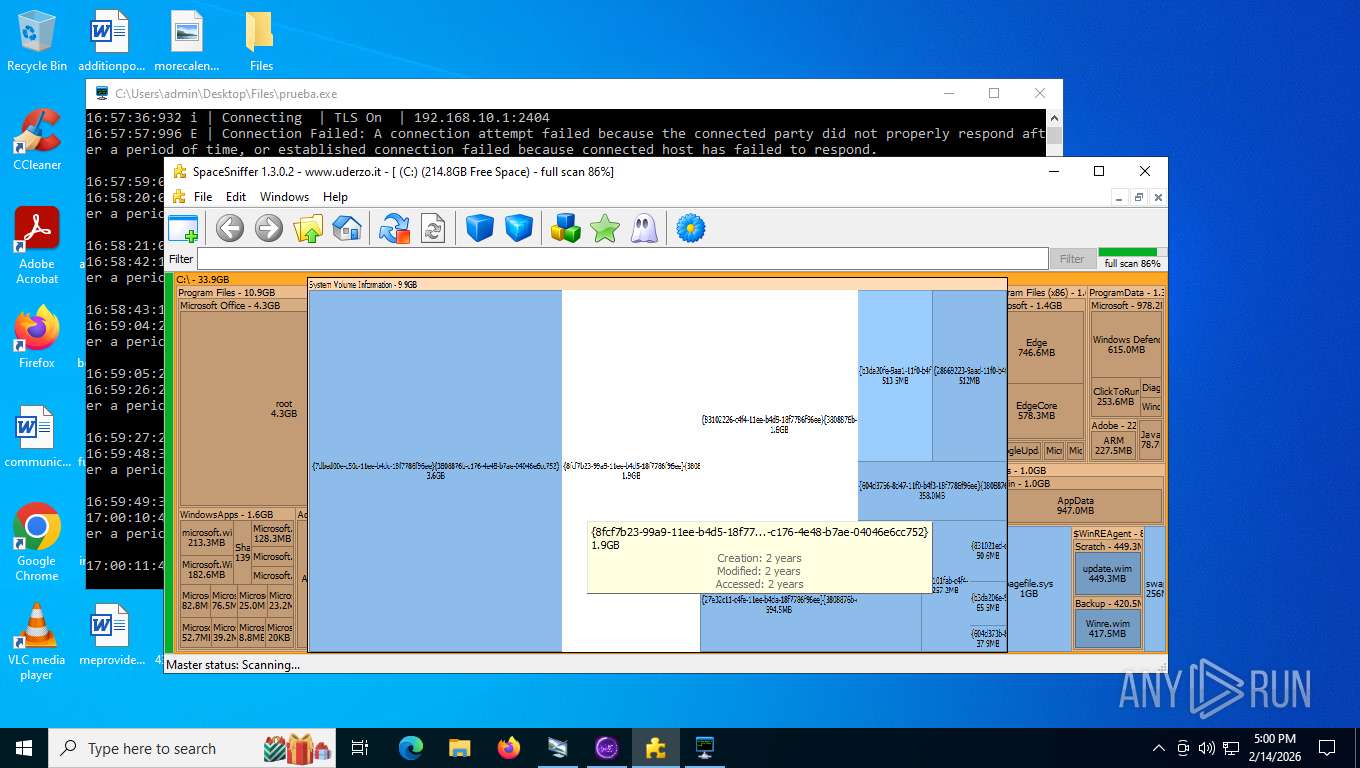Click the small puzzle icon beside the File menu
This screenshot has width=1360, height=768.
[180, 197]
